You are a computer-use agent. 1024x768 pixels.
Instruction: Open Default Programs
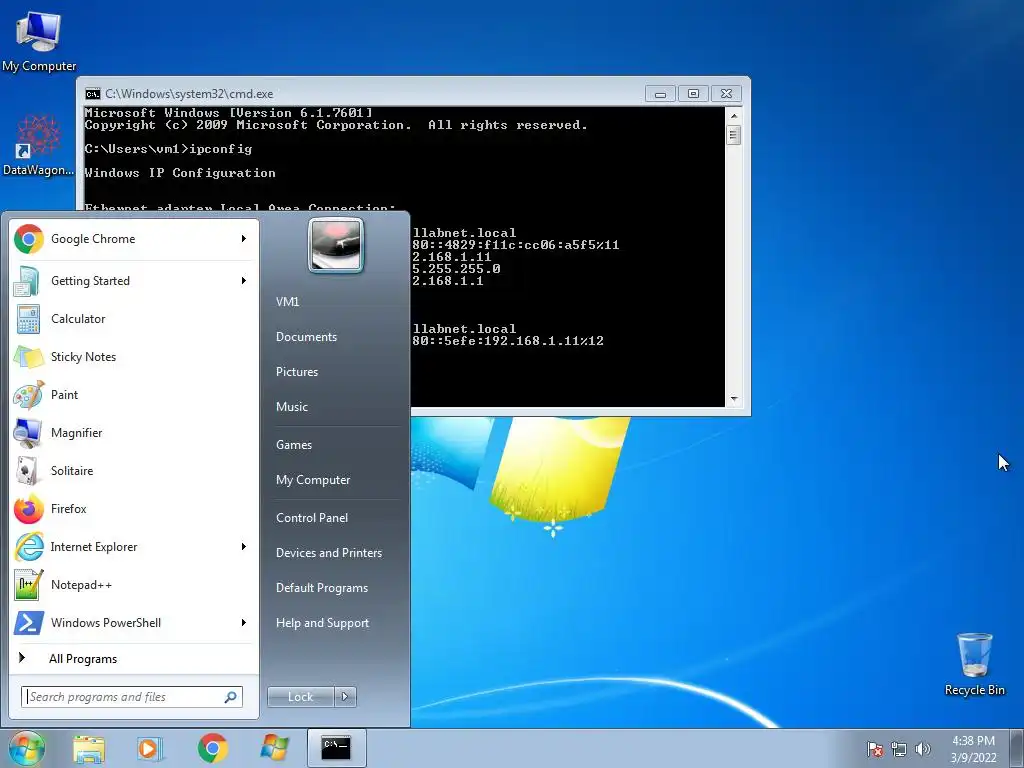(x=322, y=588)
